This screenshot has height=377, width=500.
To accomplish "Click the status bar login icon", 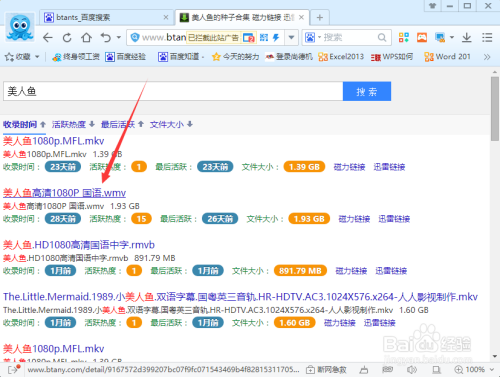I will [x=13, y=369].
